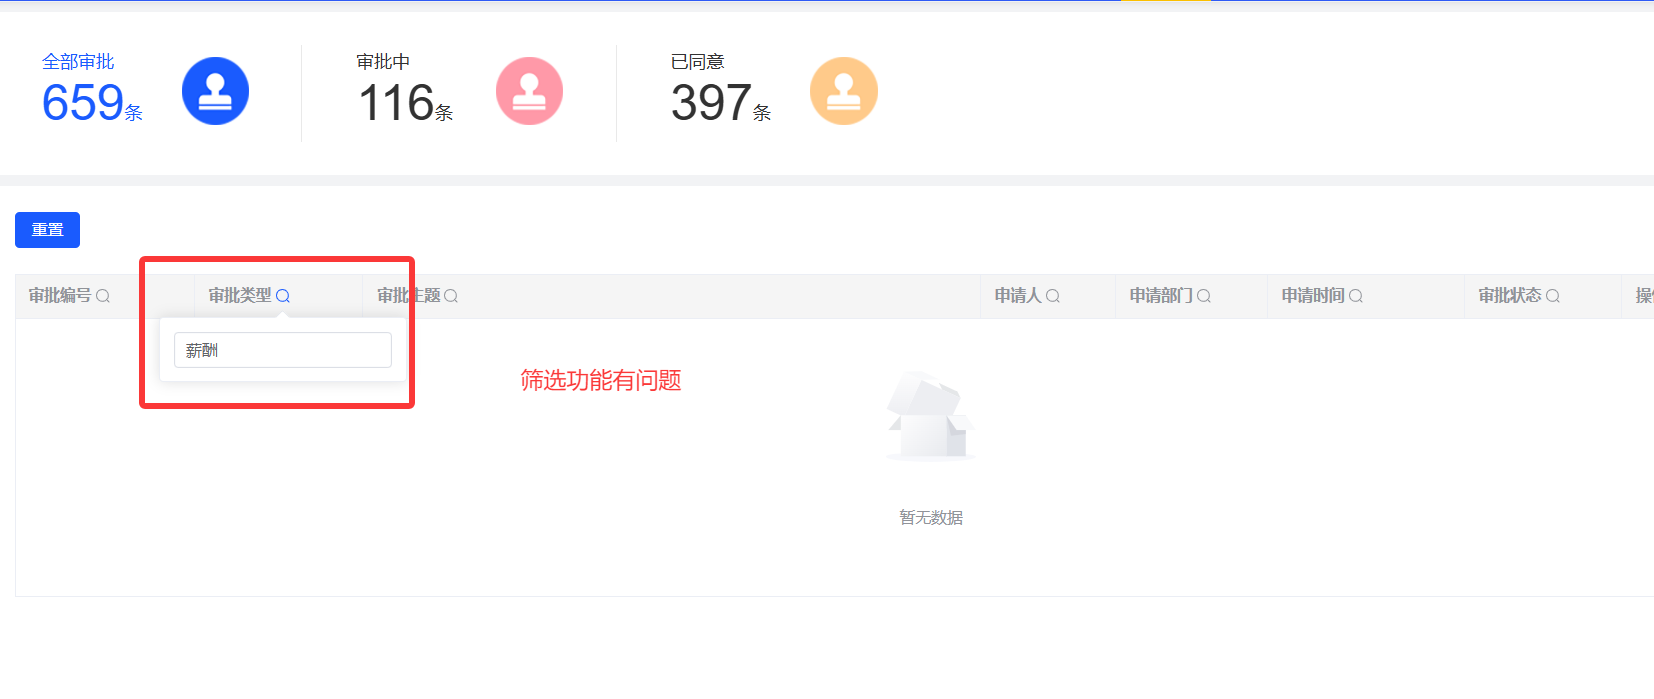Select the 已同意 category label
The width and height of the screenshot is (1654, 699).
pyautogui.click(x=697, y=62)
